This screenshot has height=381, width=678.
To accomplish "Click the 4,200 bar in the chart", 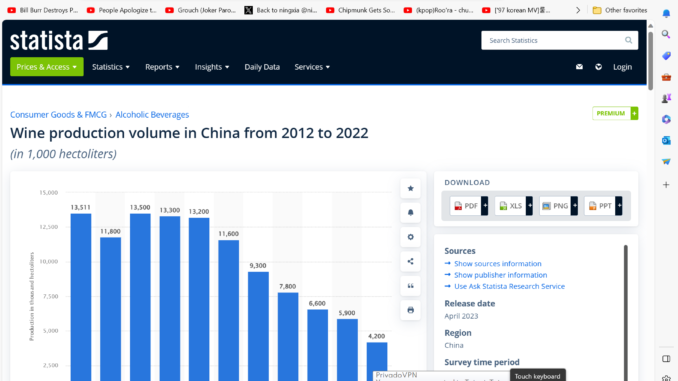I will coord(377,362).
